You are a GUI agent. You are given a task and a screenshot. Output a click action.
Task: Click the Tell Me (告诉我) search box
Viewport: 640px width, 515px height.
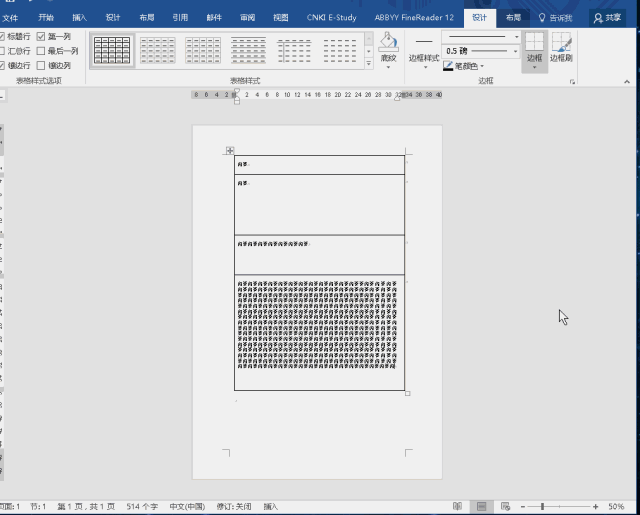pyautogui.click(x=556, y=17)
